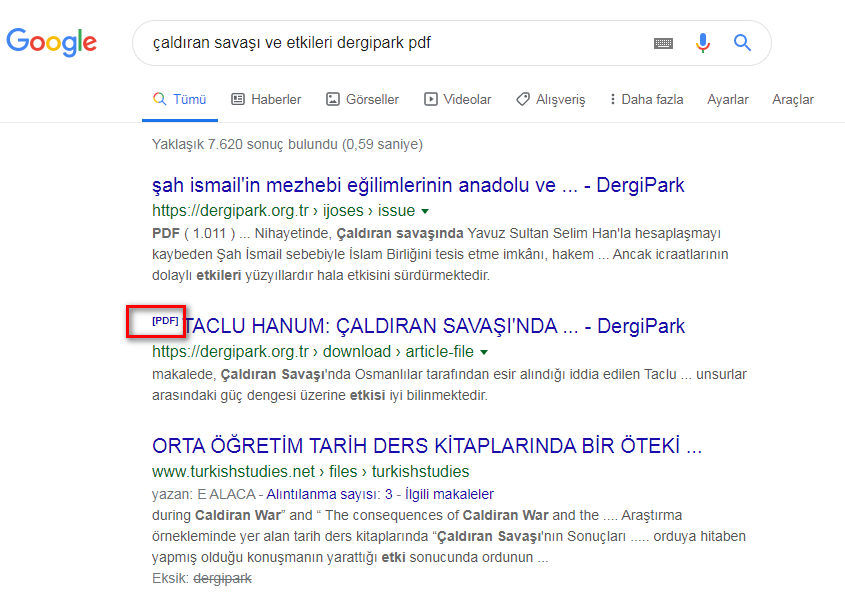Expand dropdown arrow next to ijoses issue URL
The image size is (845, 600).
coord(425,211)
